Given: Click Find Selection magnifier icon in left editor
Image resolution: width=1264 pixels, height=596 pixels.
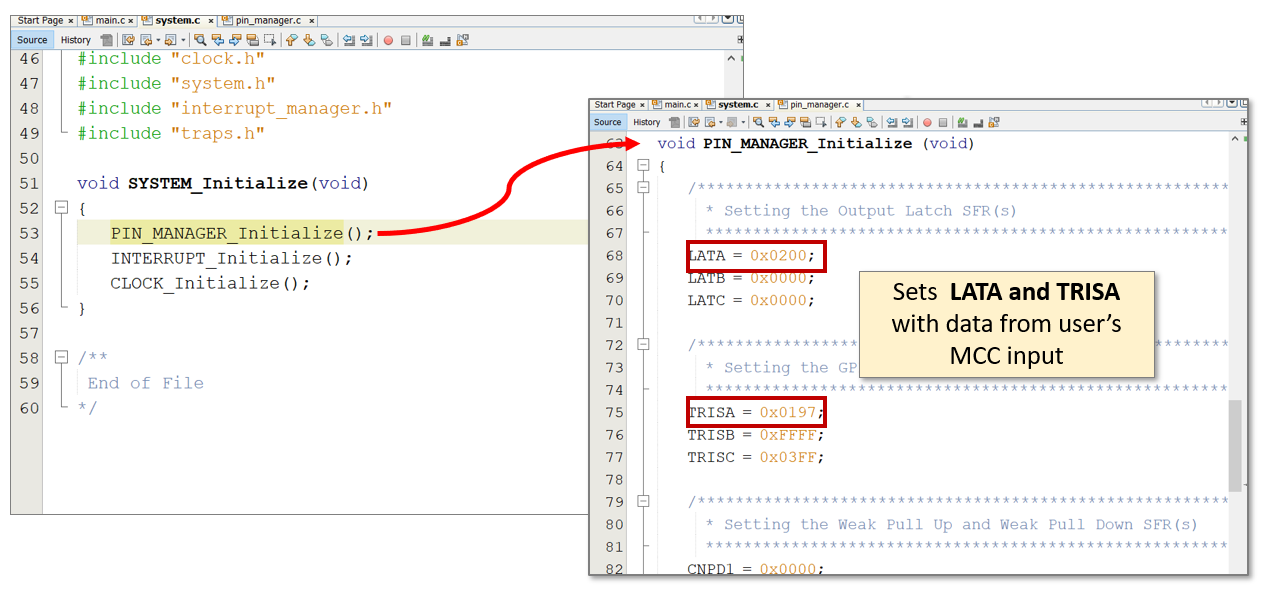Looking at the screenshot, I should coord(200,40).
